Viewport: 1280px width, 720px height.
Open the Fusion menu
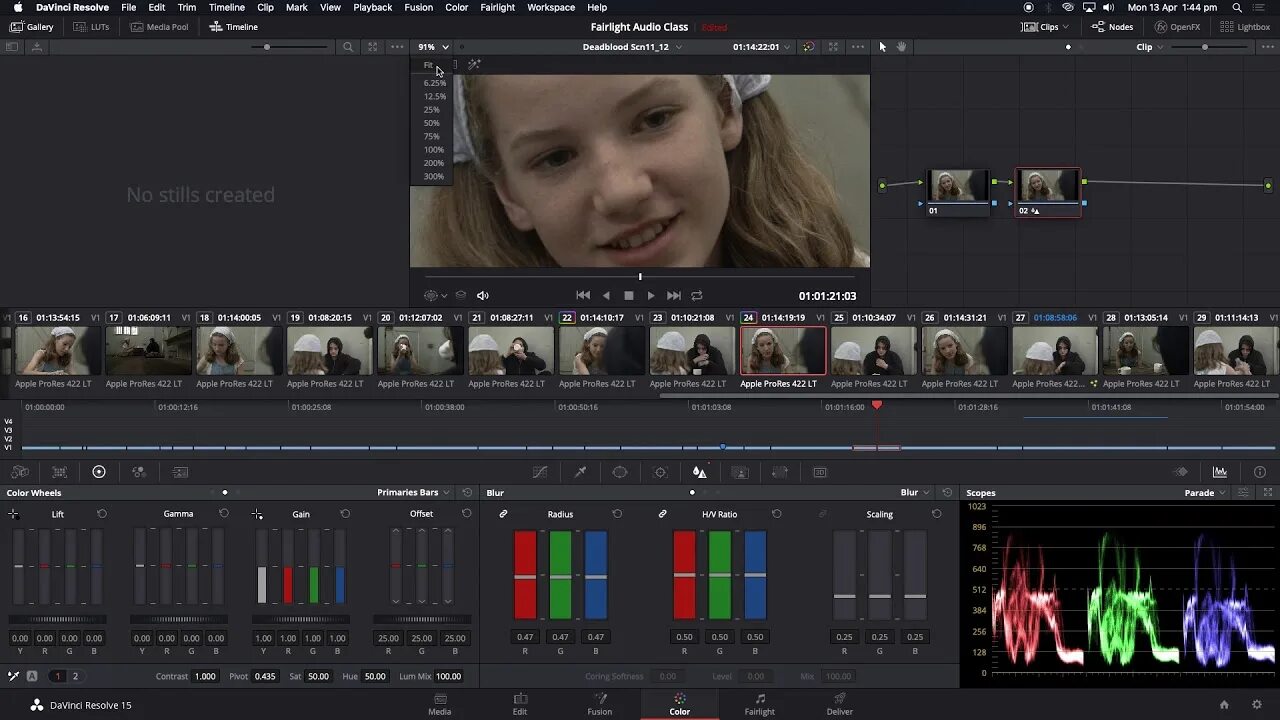click(418, 7)
